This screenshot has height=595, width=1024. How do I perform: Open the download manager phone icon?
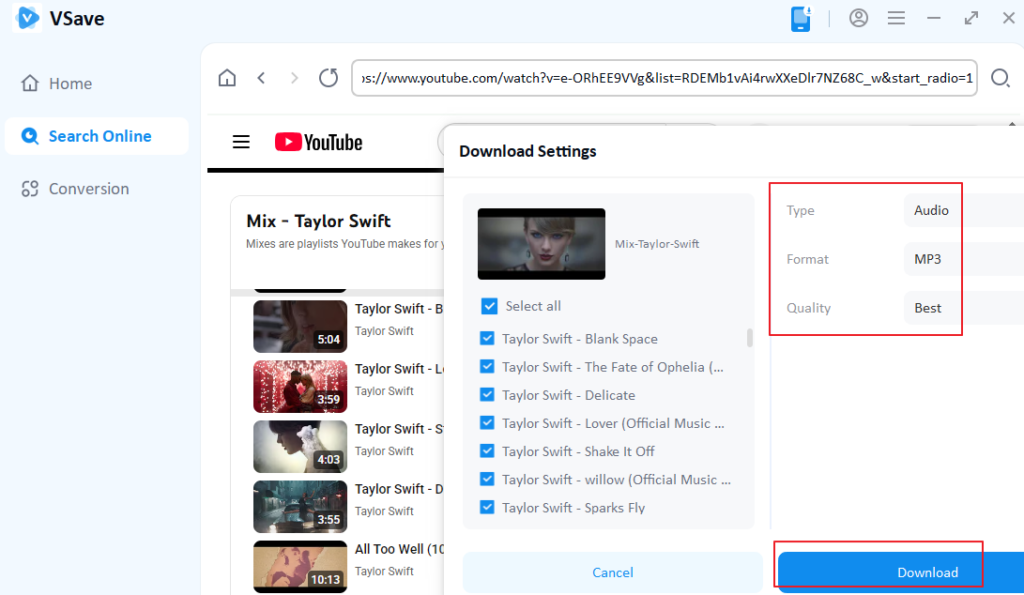801,19
